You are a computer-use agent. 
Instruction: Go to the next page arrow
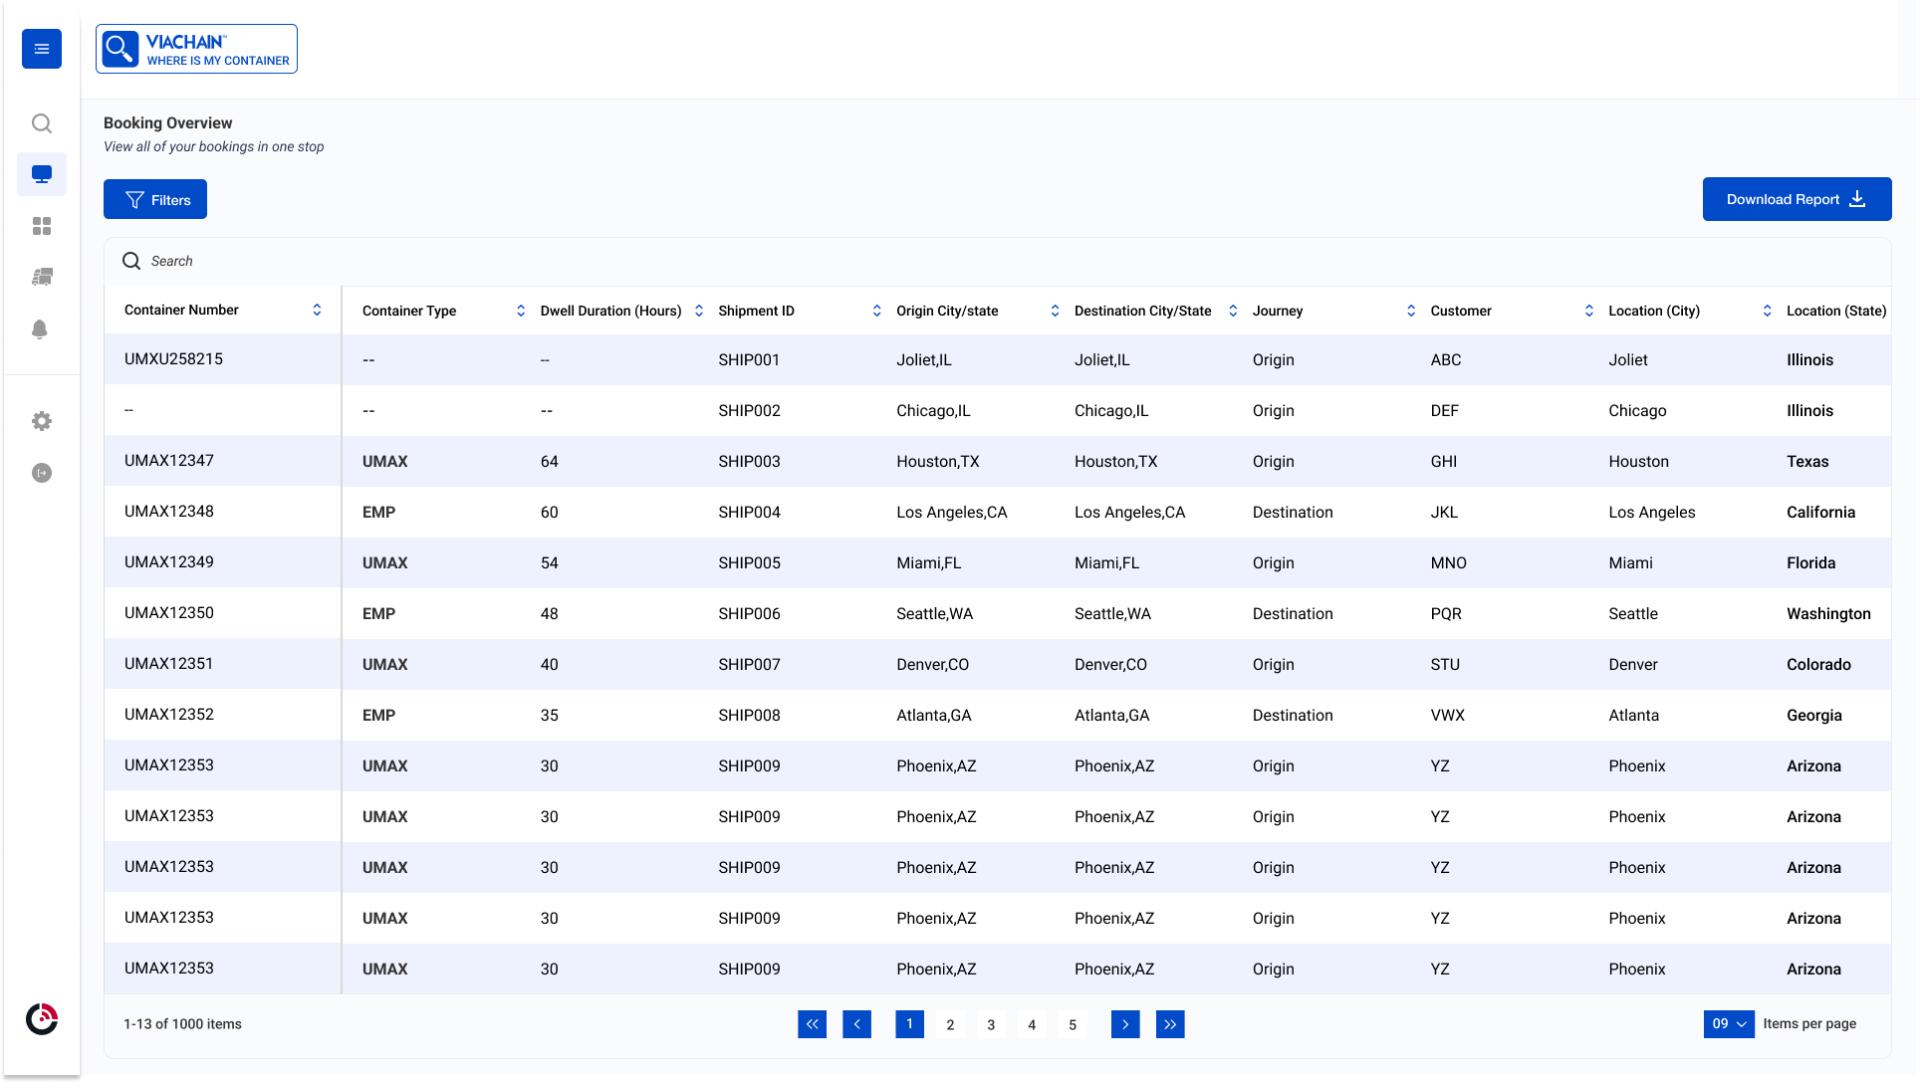point(1125,1024)
